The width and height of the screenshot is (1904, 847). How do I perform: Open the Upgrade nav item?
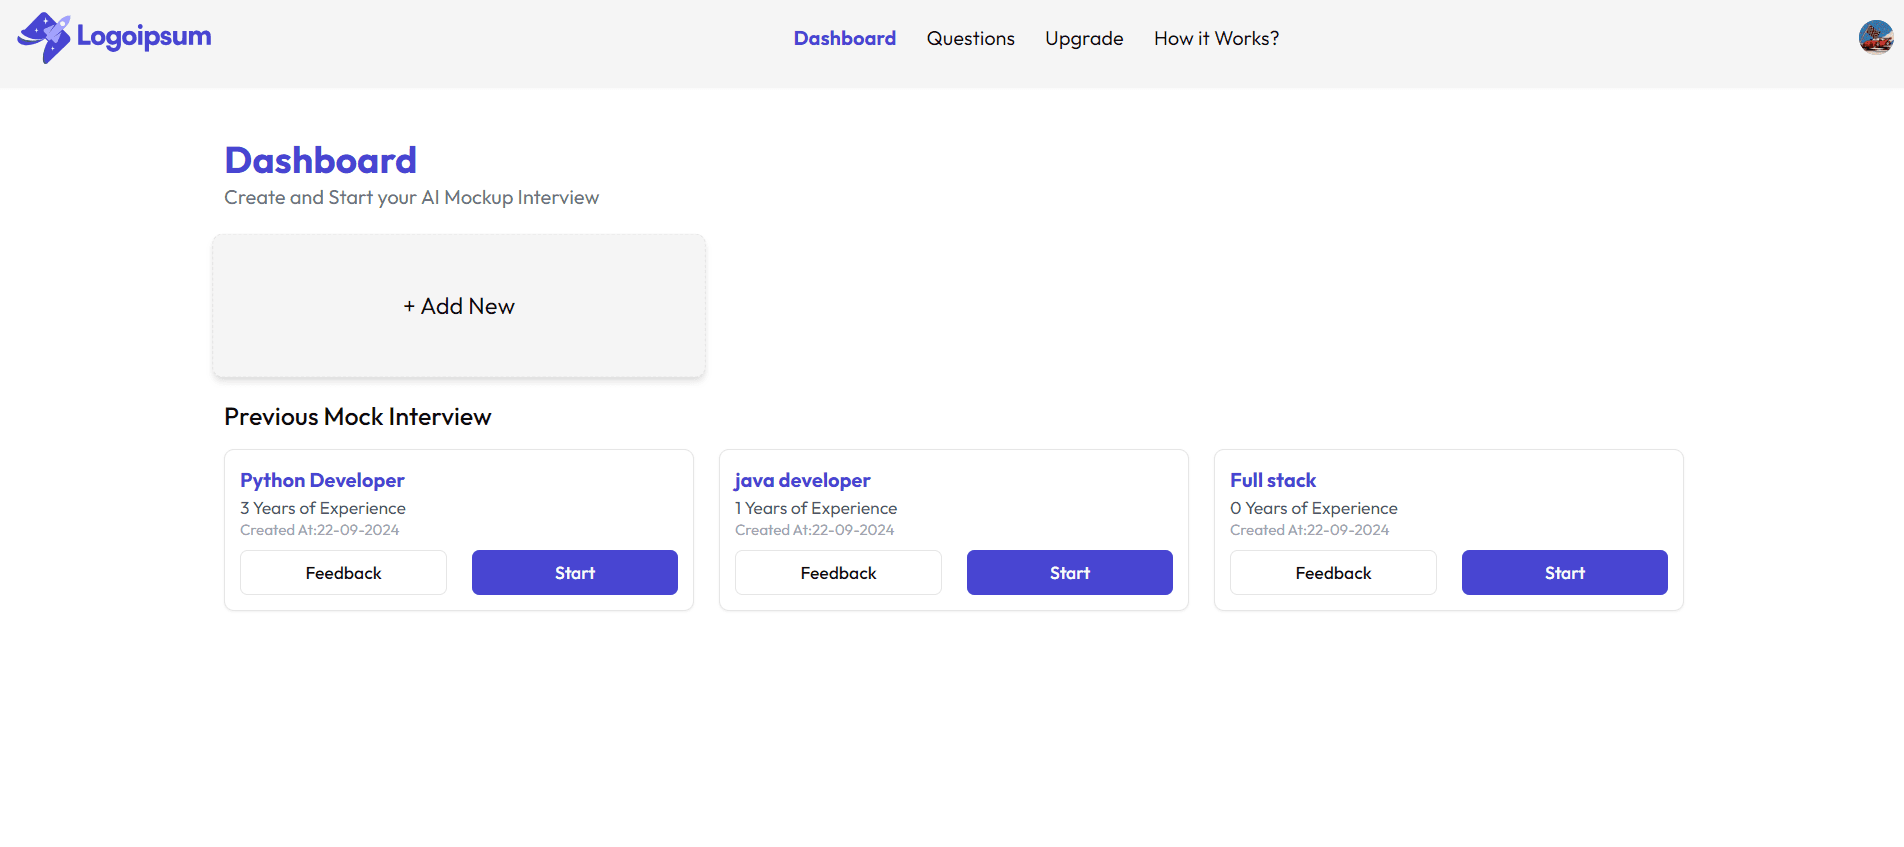tap(1084, 38)
